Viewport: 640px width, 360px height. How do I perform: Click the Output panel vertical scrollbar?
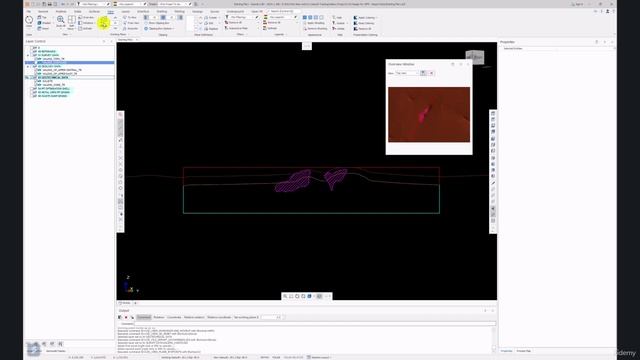(494, 339)
